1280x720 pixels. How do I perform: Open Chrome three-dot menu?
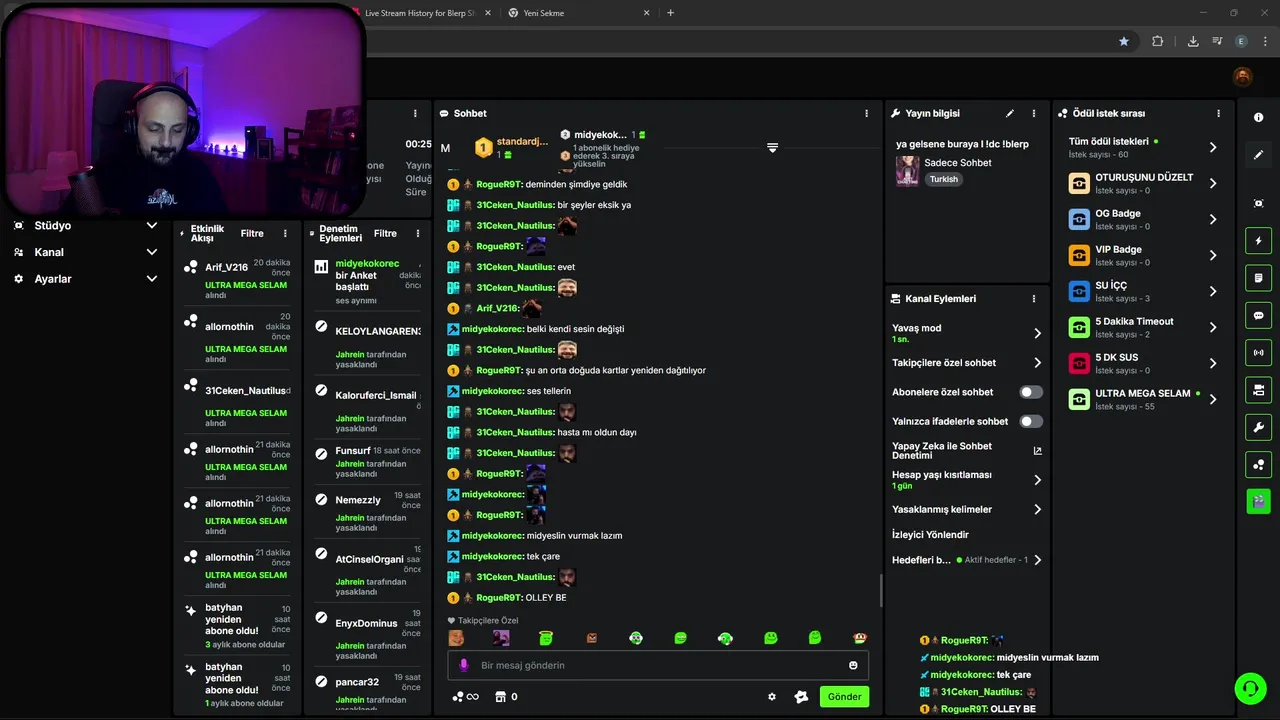pos(1265,41)
